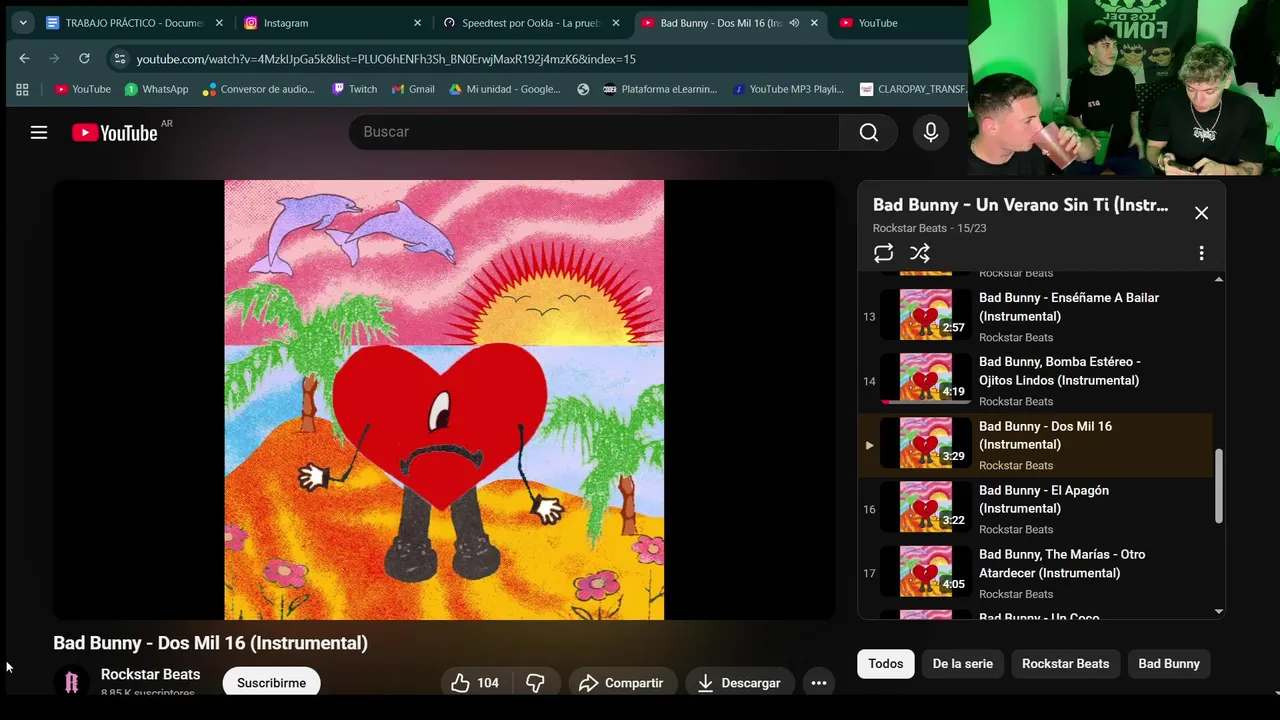The image size is (1280, 720).
Task: Share the video via Compartir
Action: pos(620,683)
